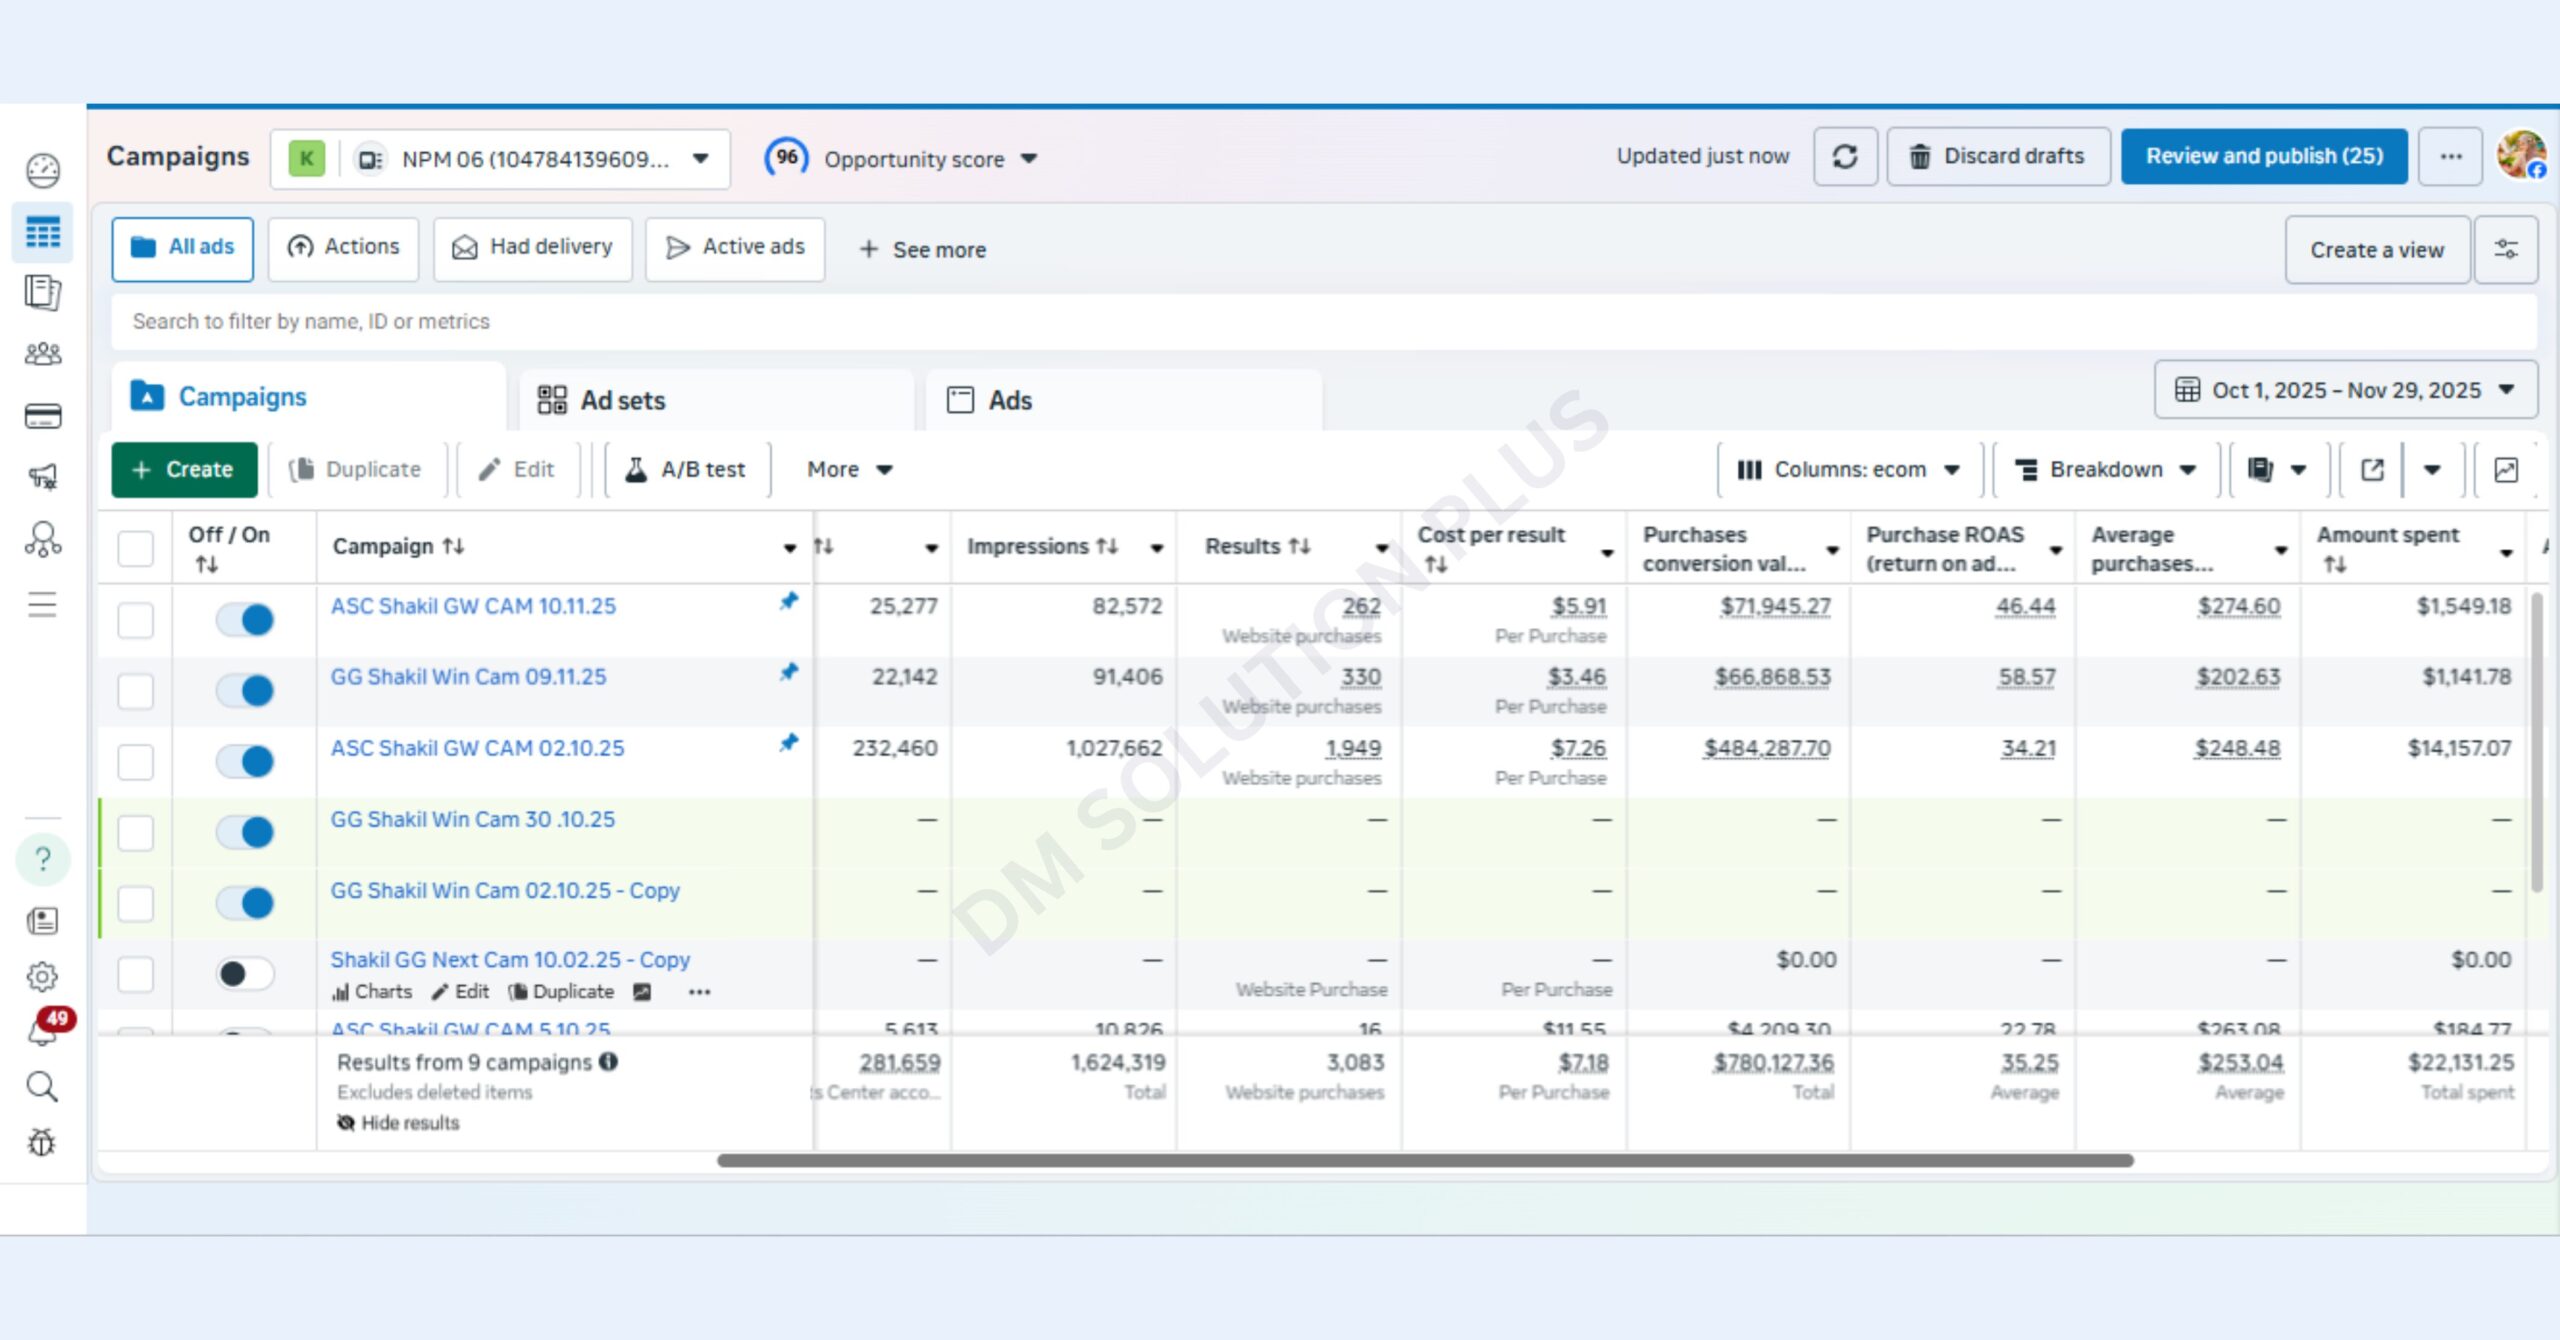
Task: Open Billing card icon in left sidebar
Action: click(42, 416)
